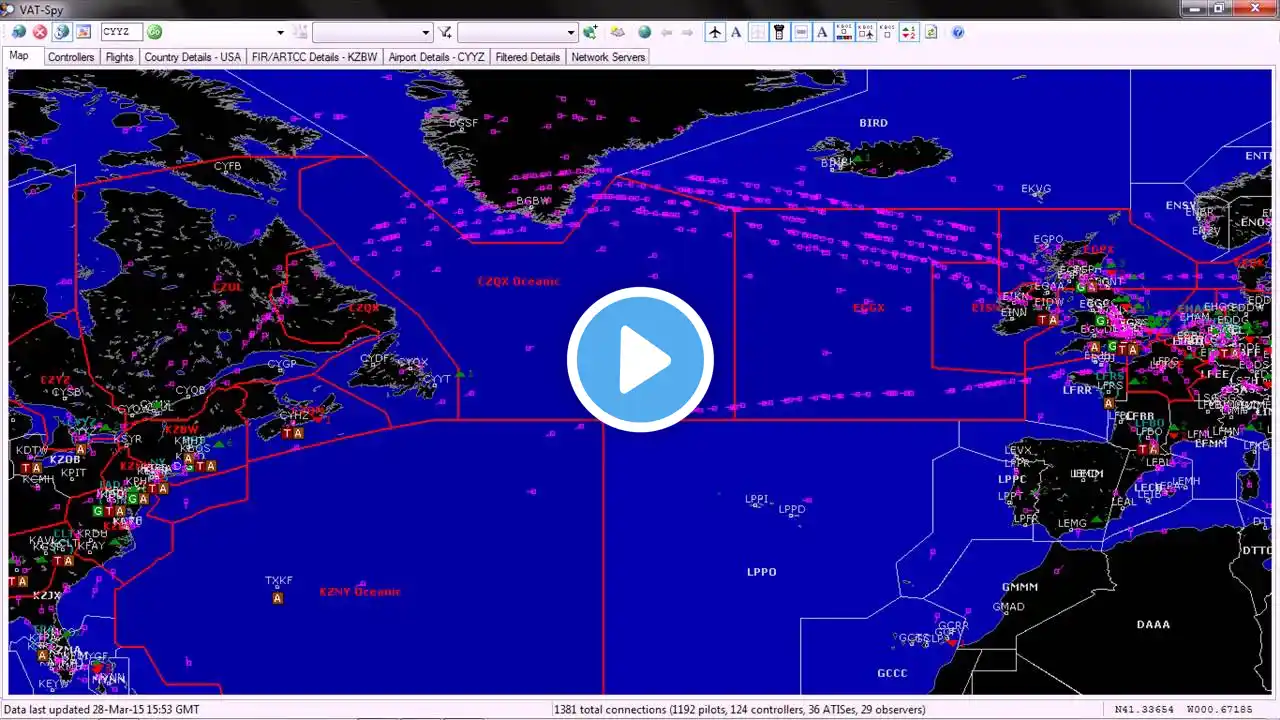Image resolution: width=1280 pixels, height=720 pixels.
Task: Click the weather clouds icon
Action: (x=618, y=32)
